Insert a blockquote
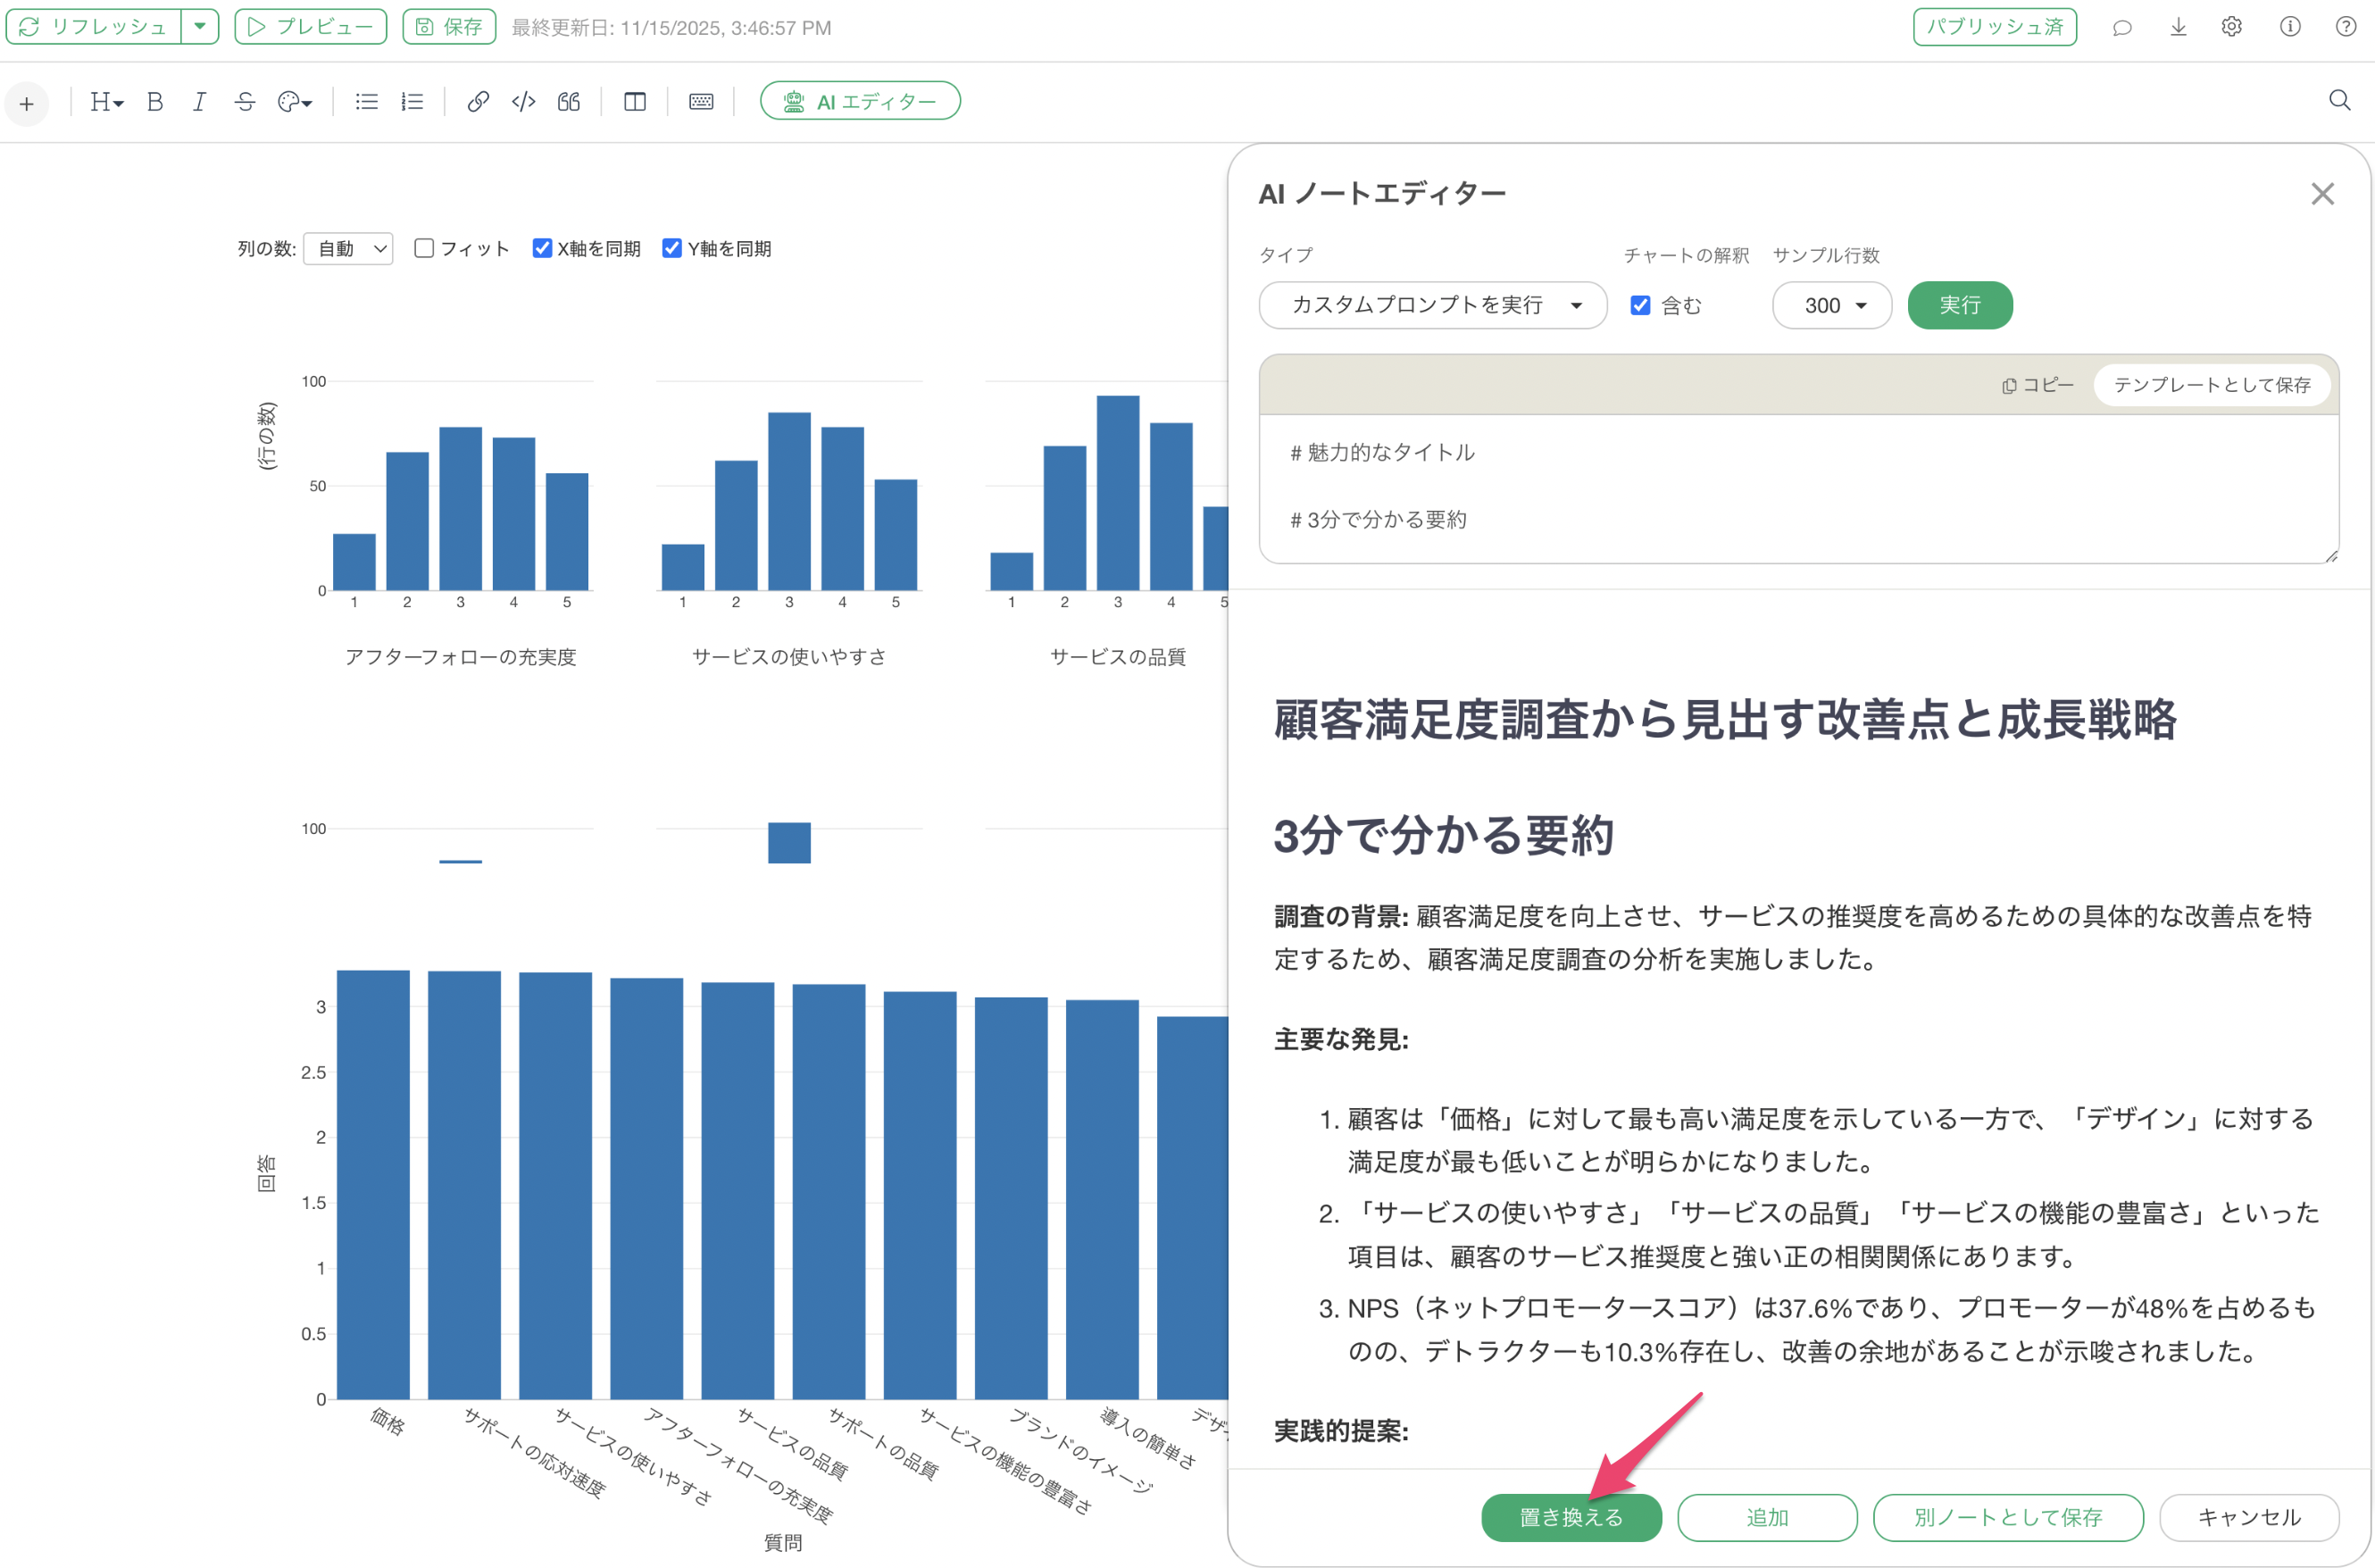This screenshot has height=1568, width=2375. (x=569, y=102)
